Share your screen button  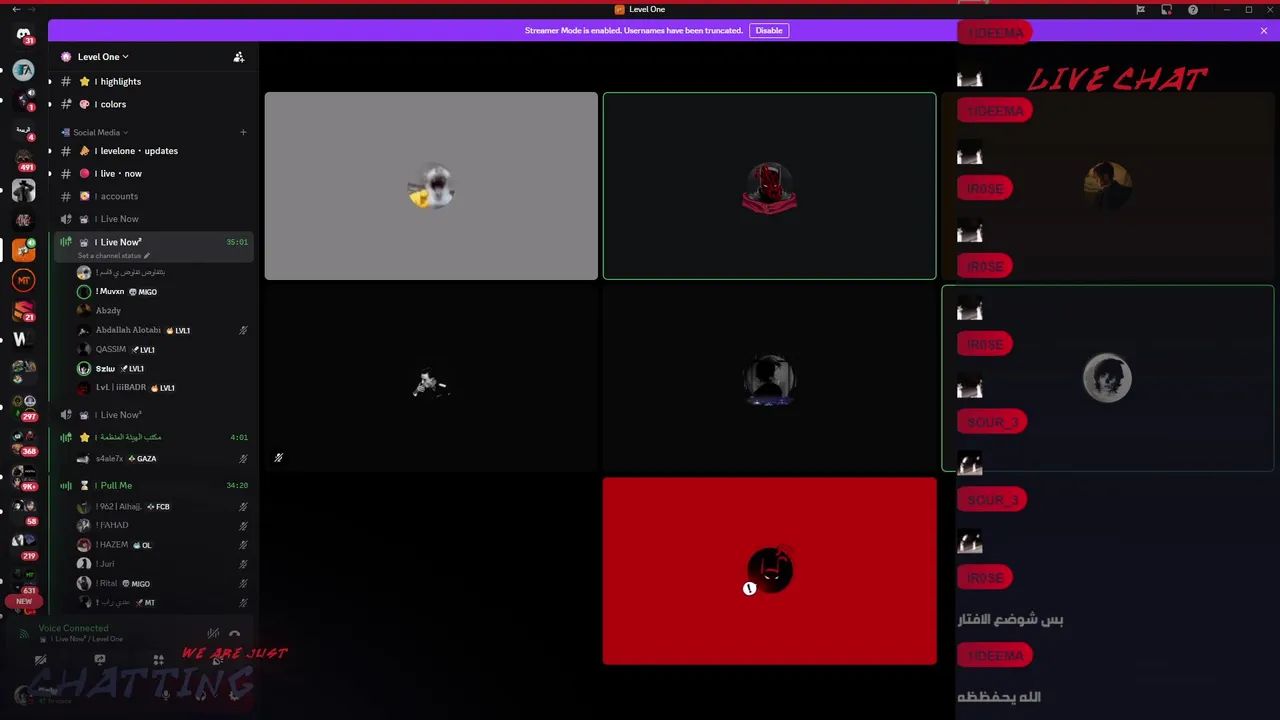point(100,660)
